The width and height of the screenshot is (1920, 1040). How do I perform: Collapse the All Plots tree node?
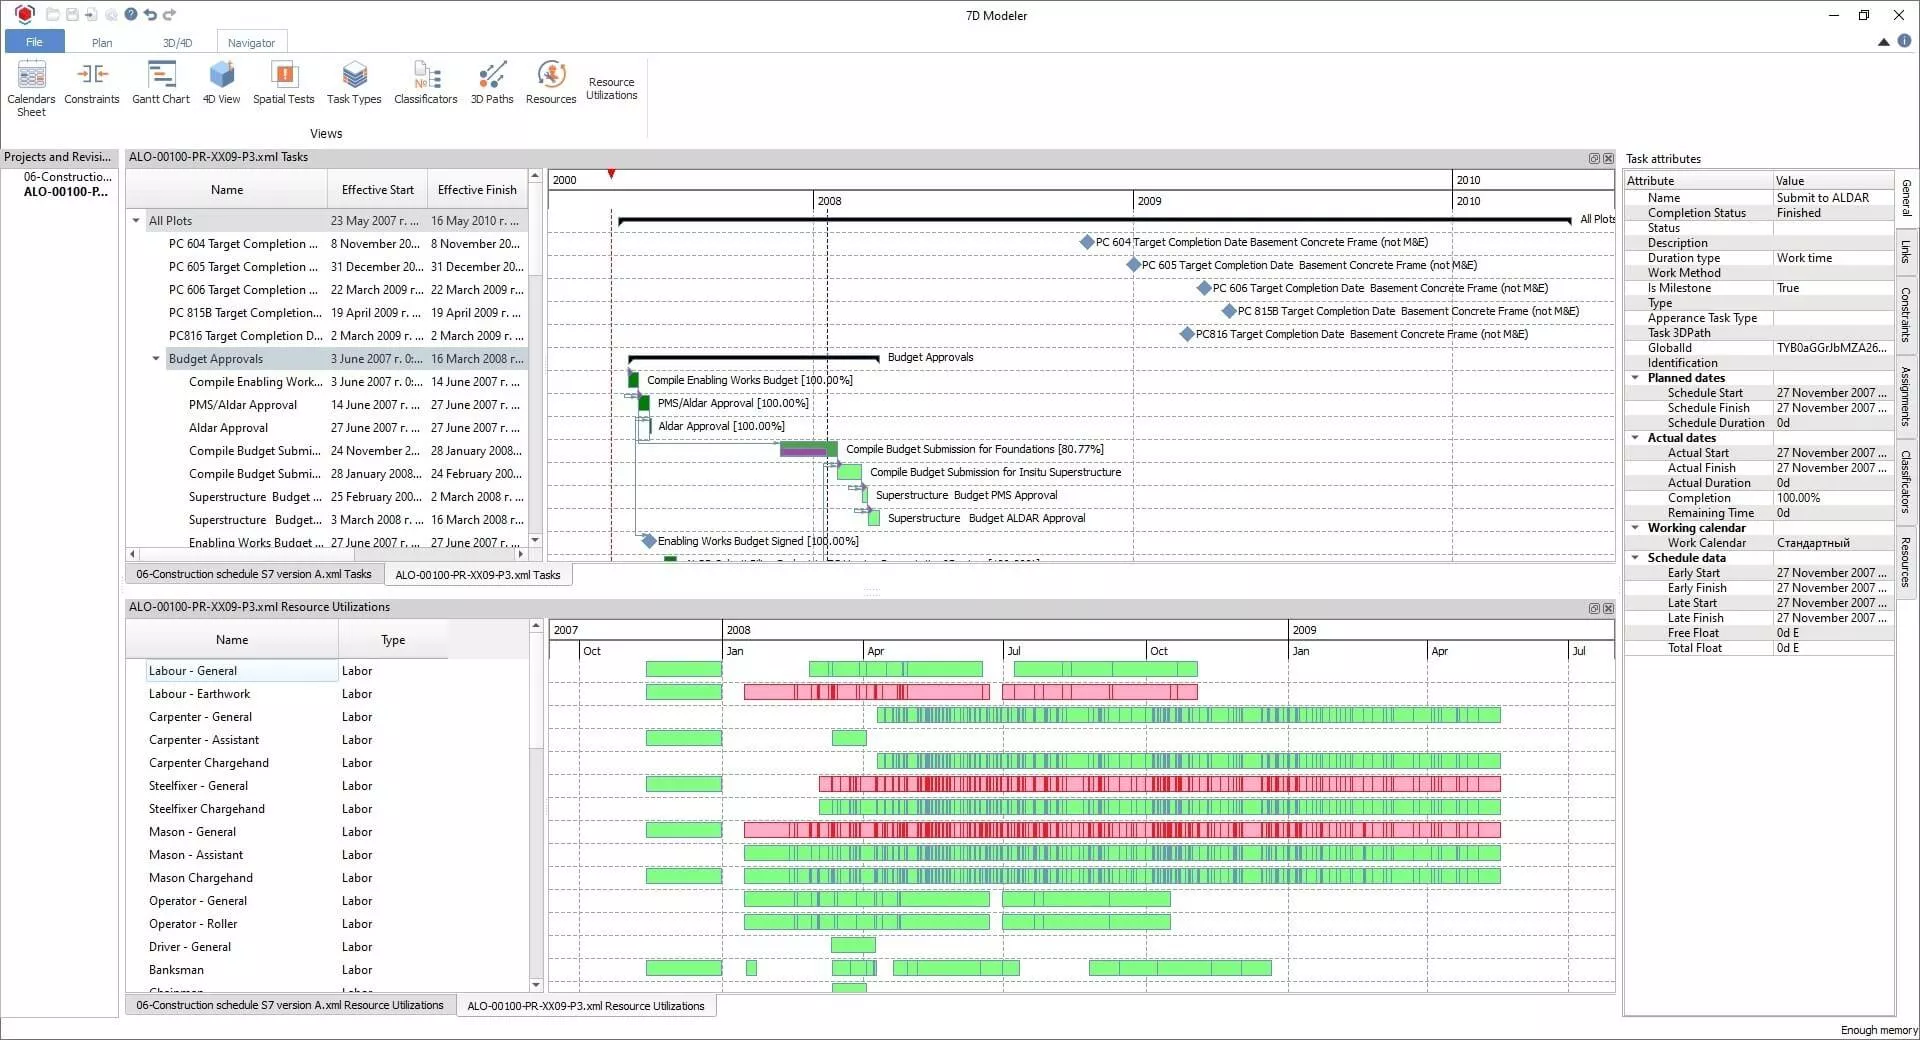click(x=136, y=221)
